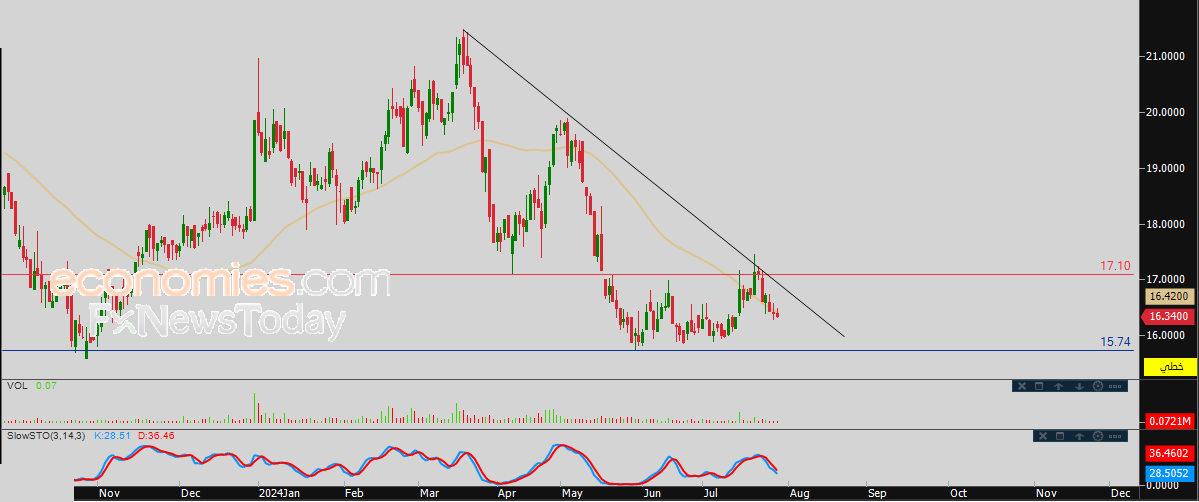Select the blue 15.74 horizontal line
The width and height of the screenshot is (1199, 502).
[x=566, y=350]
